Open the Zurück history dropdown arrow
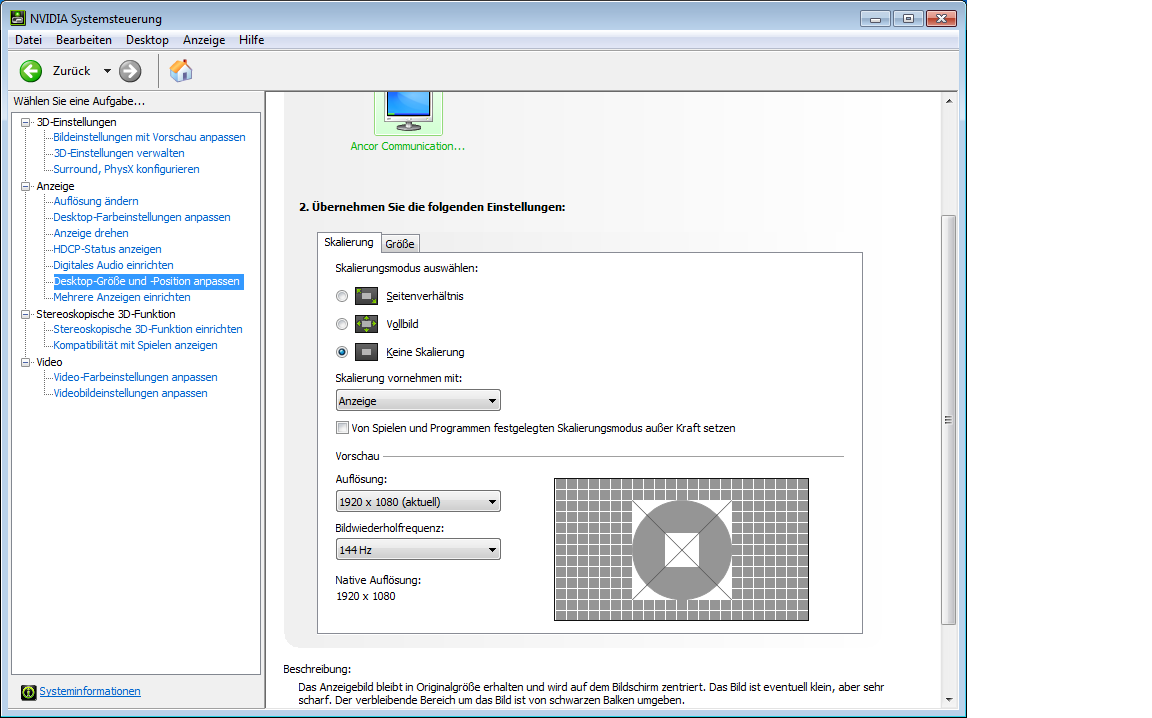This screenshot has width=1152, height=718. [107, 71]
